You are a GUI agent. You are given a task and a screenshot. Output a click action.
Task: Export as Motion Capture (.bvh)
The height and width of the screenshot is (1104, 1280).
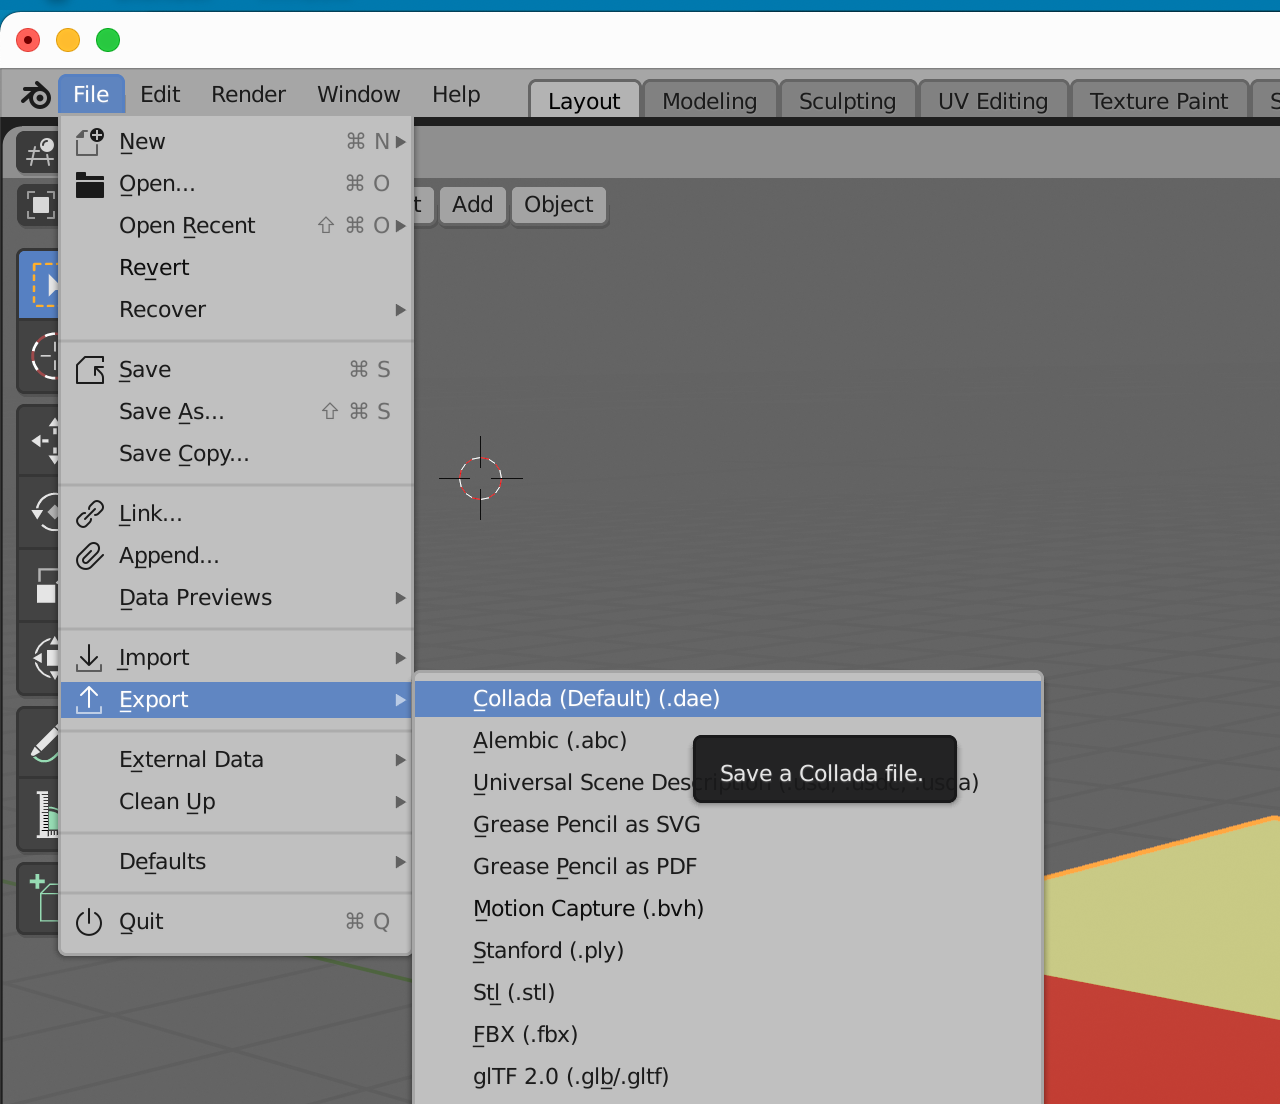tap(728, 909)
